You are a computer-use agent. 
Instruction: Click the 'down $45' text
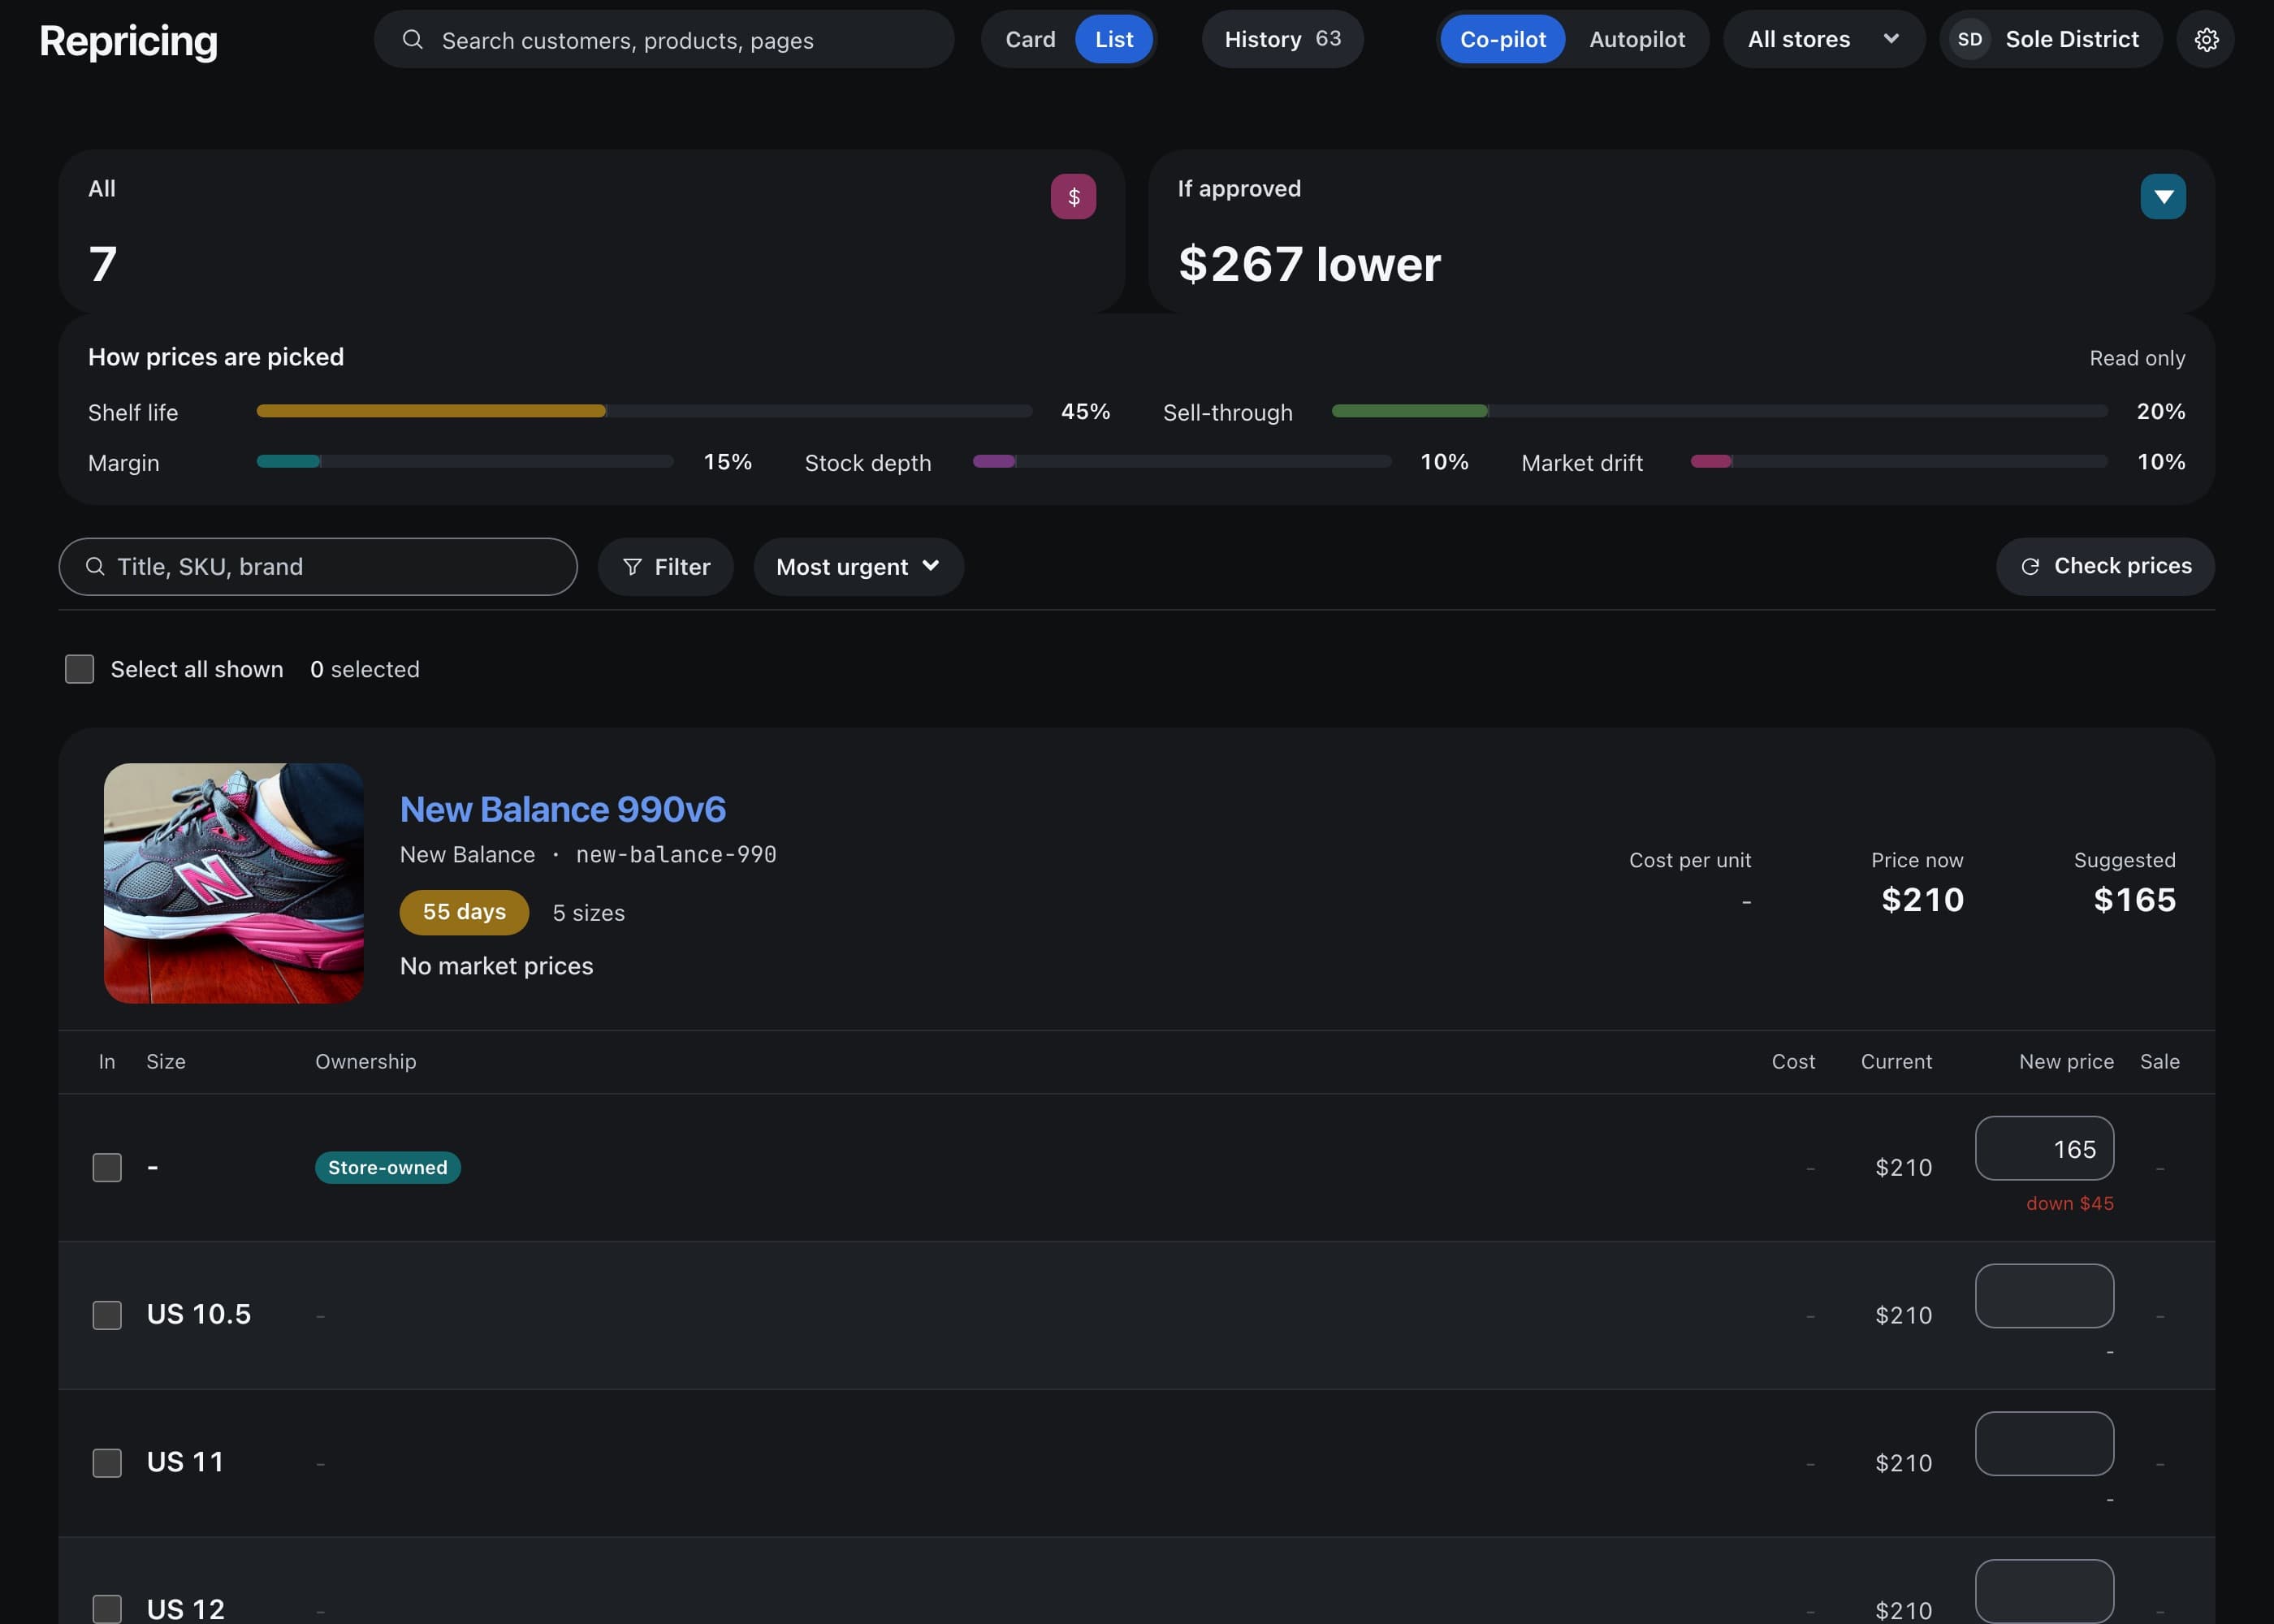(2070, 1203)
